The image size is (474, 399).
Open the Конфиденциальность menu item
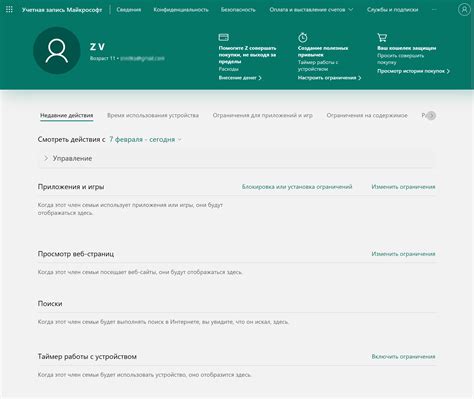coord(181,10)
